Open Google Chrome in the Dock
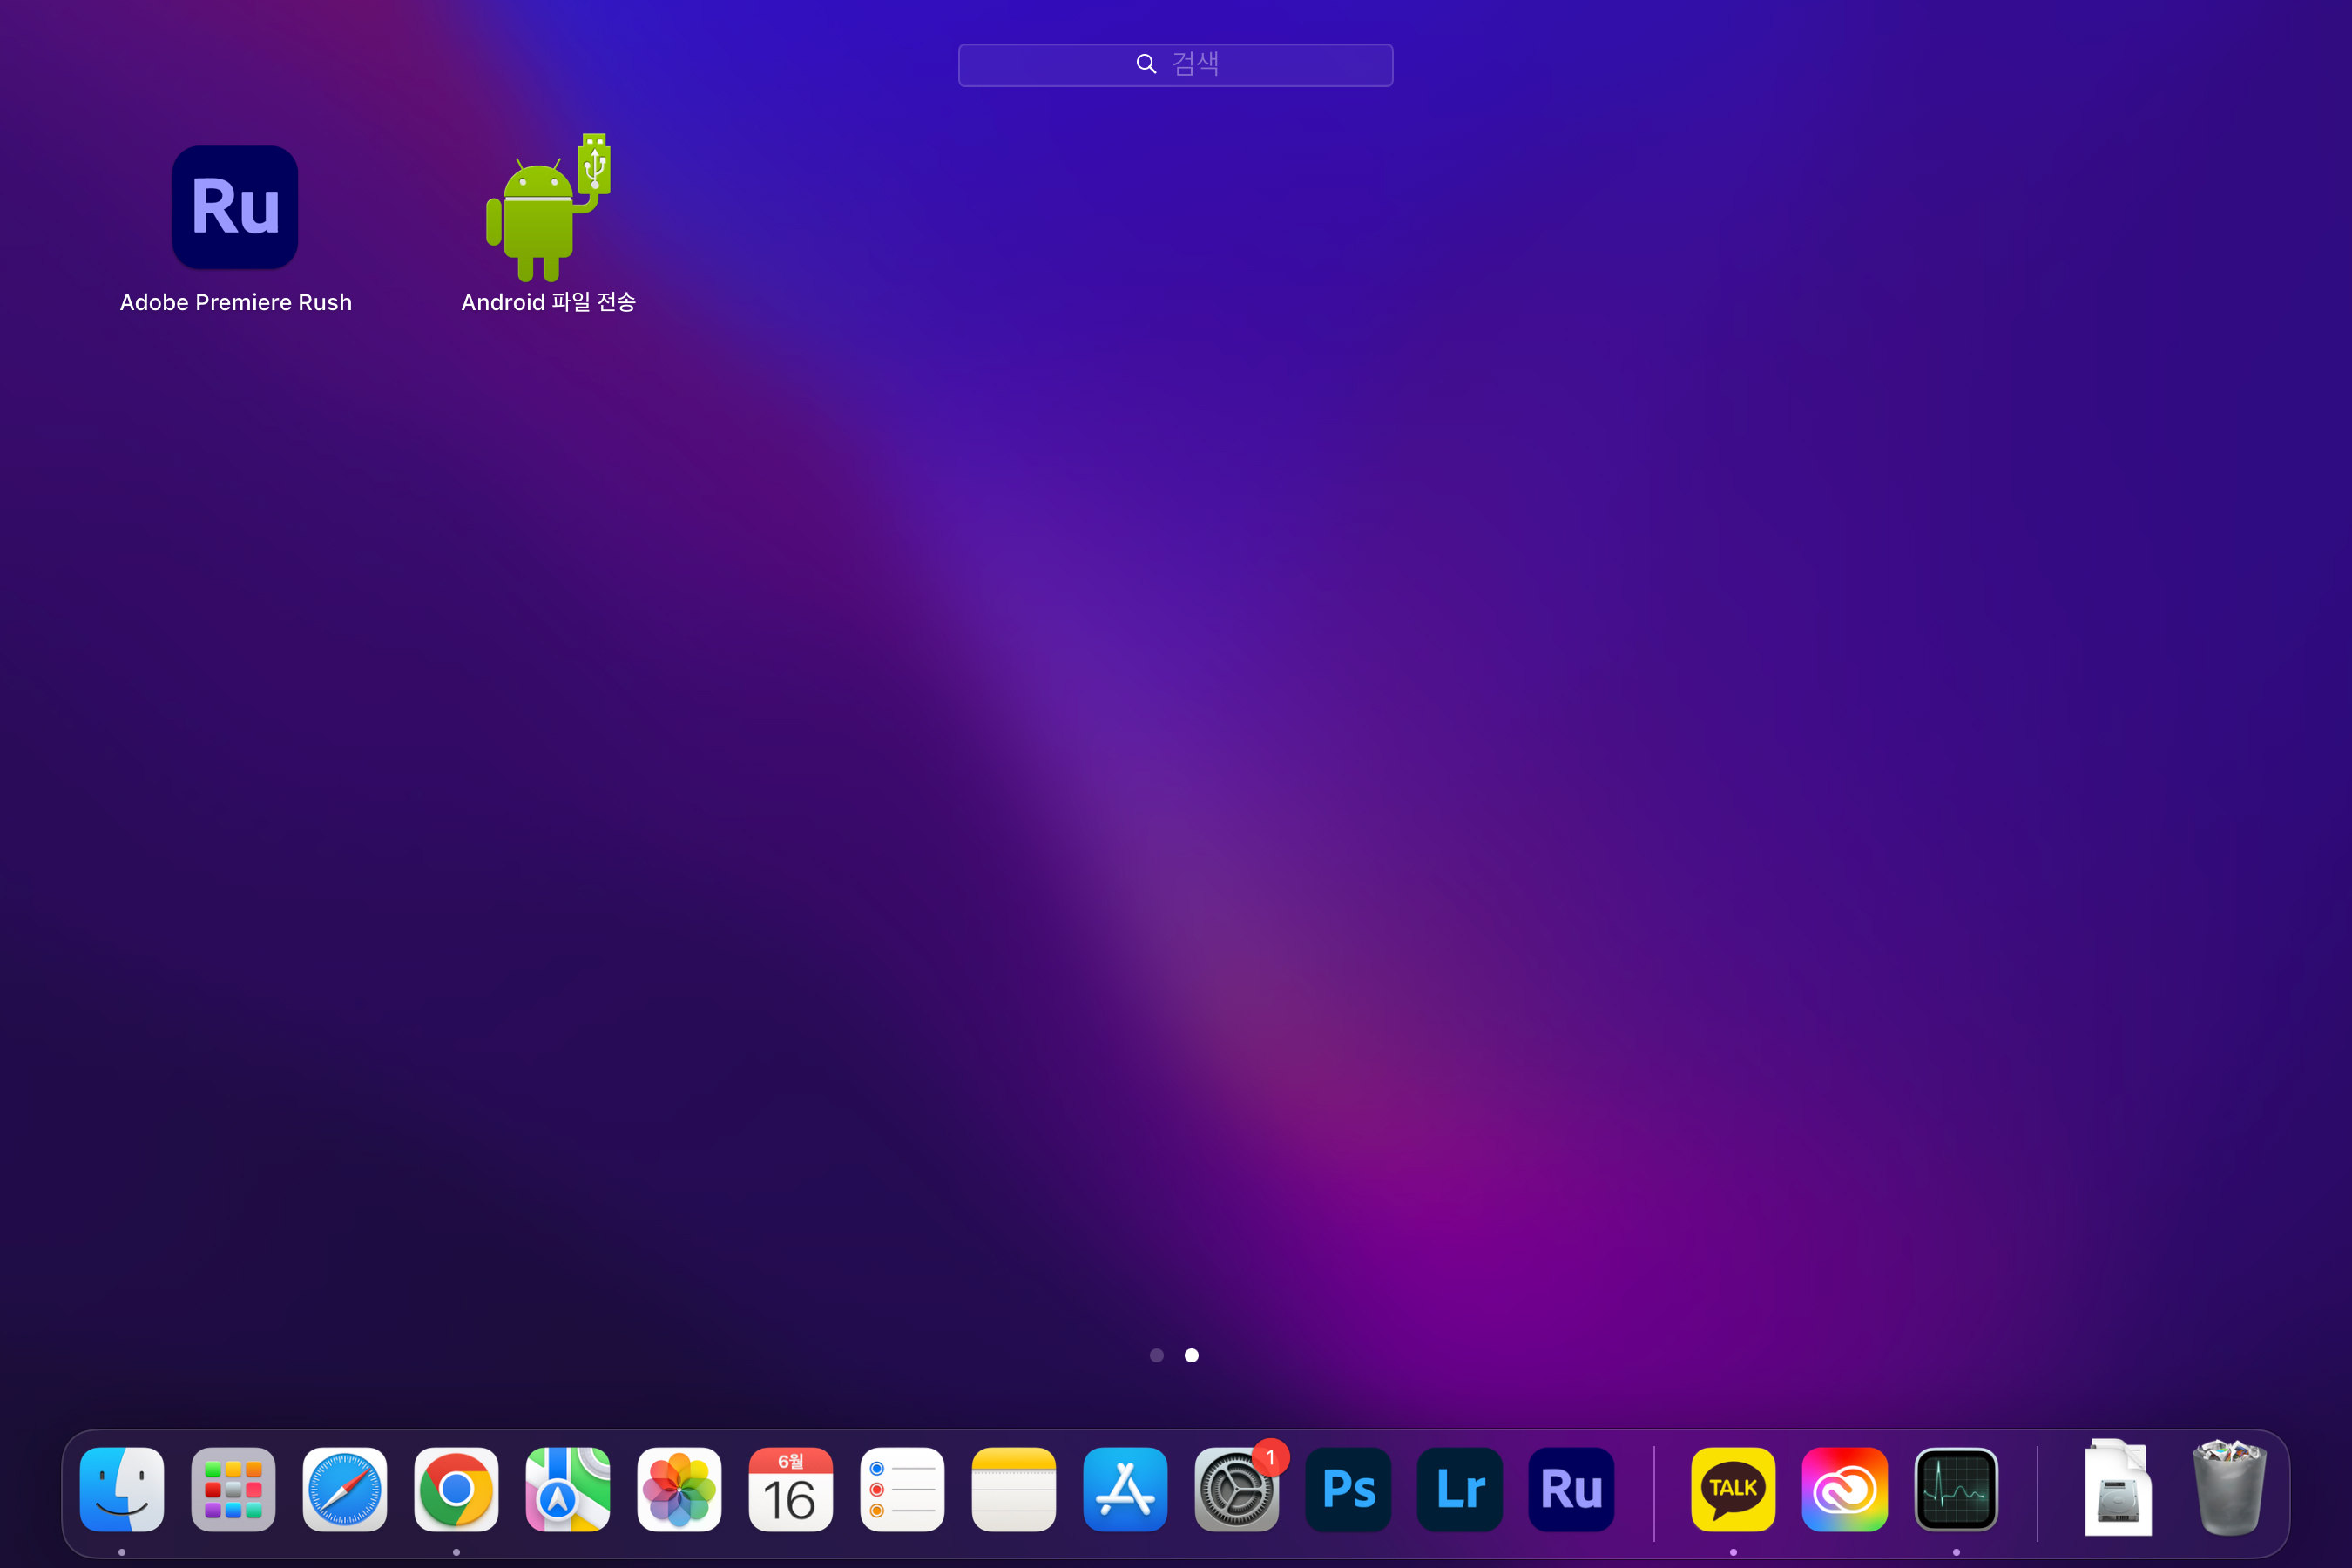This screenshot has width=2352, height=1568. coord(456,1489)
